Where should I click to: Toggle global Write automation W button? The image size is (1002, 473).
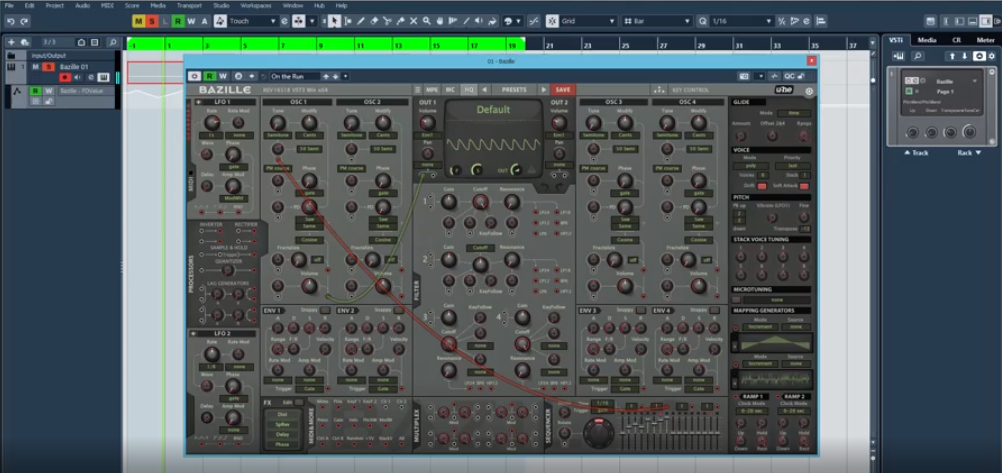(191, 21)
